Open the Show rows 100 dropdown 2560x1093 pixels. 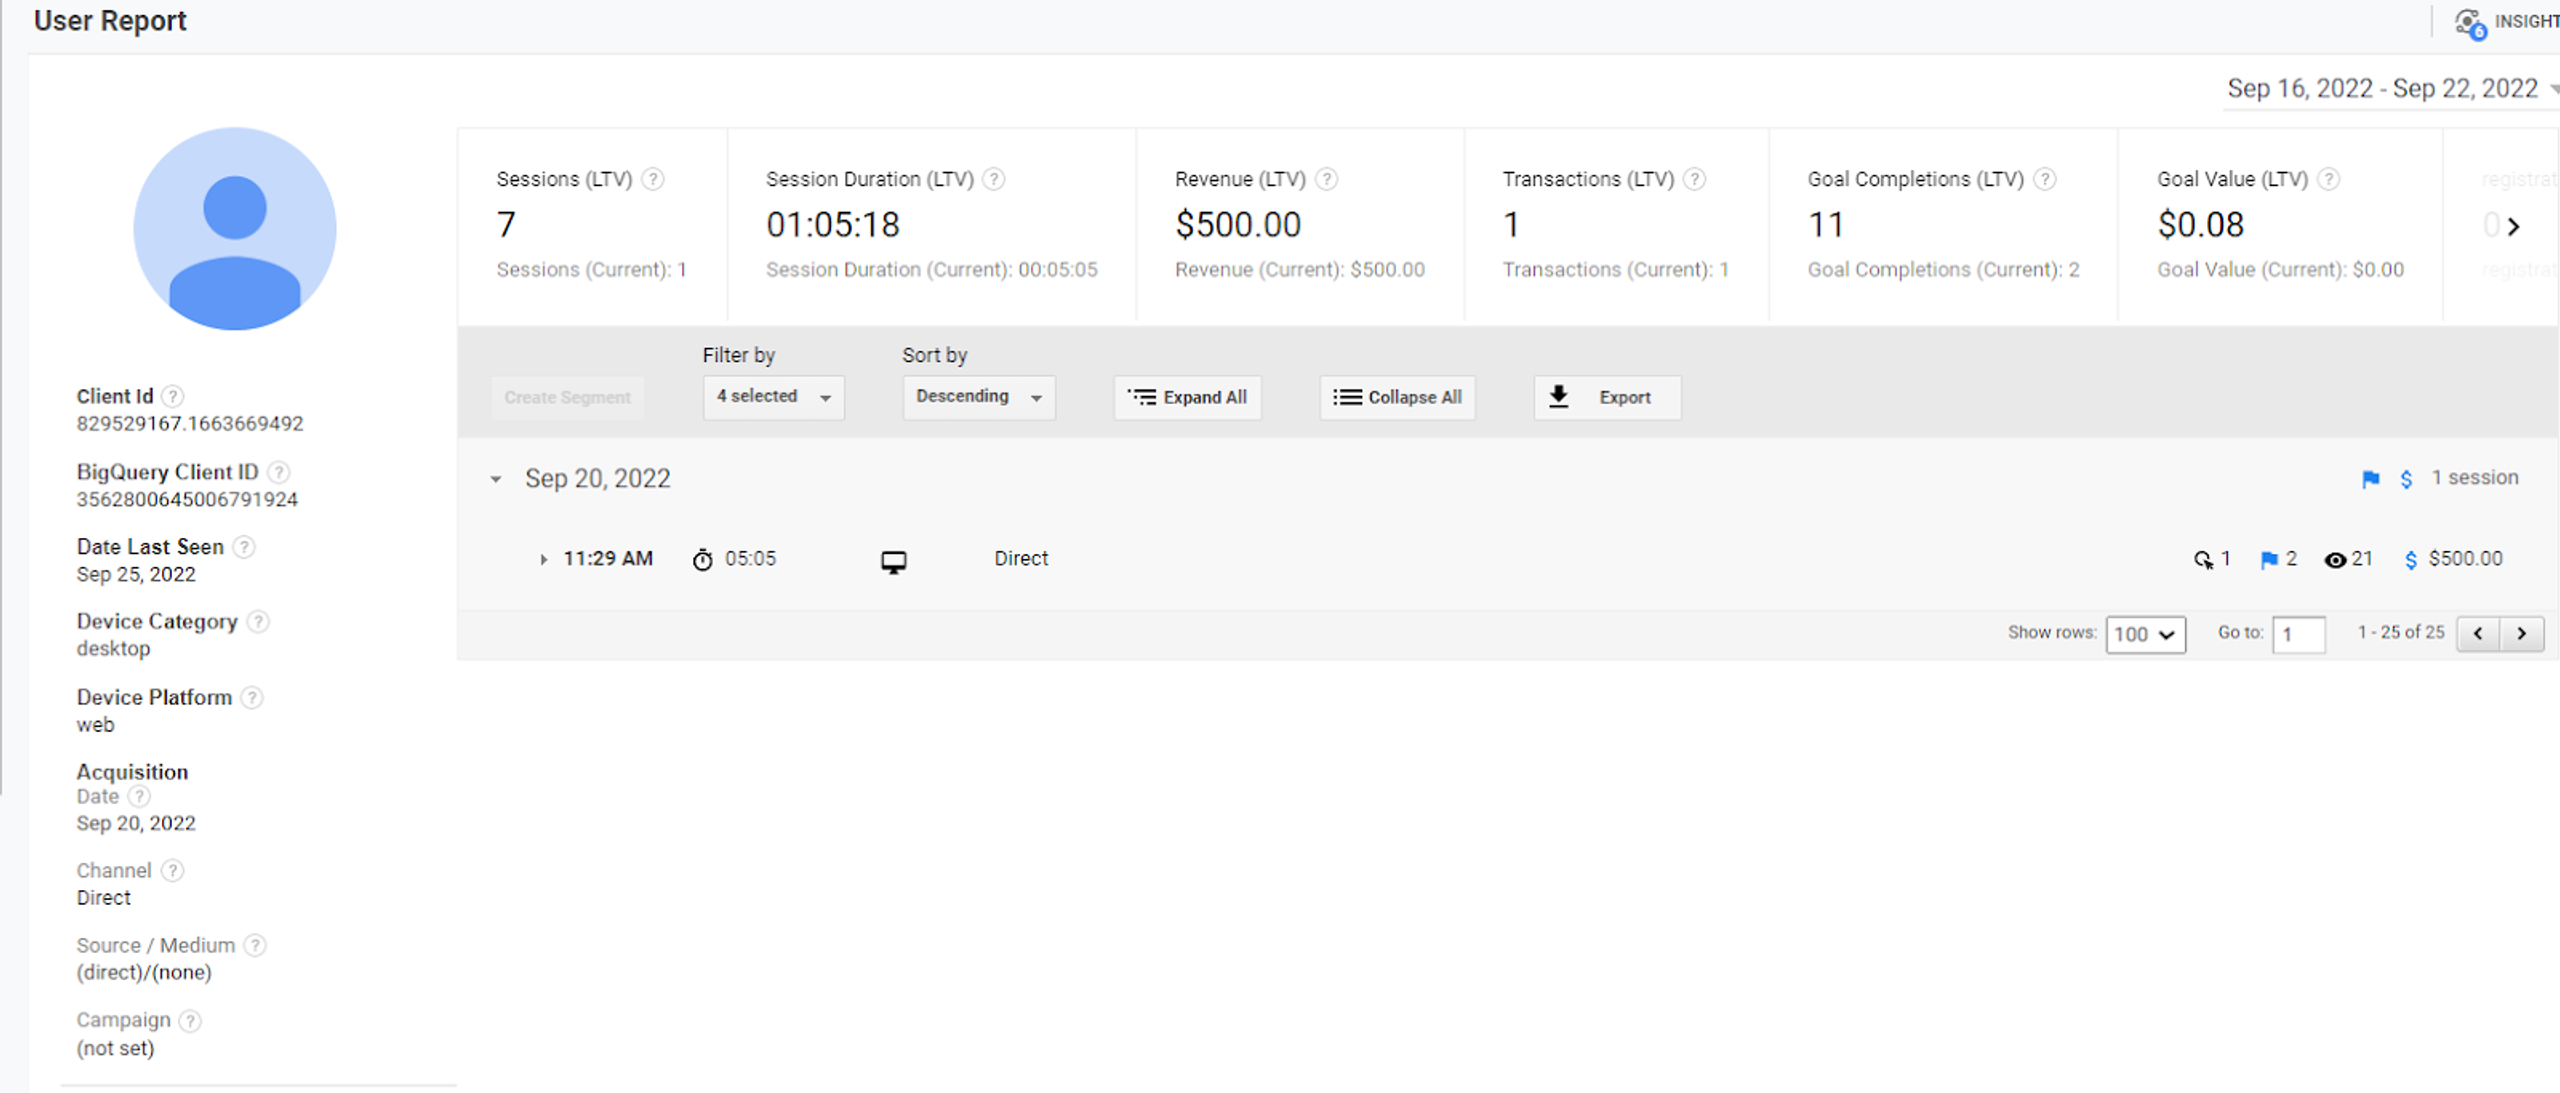pos(2145,634)
